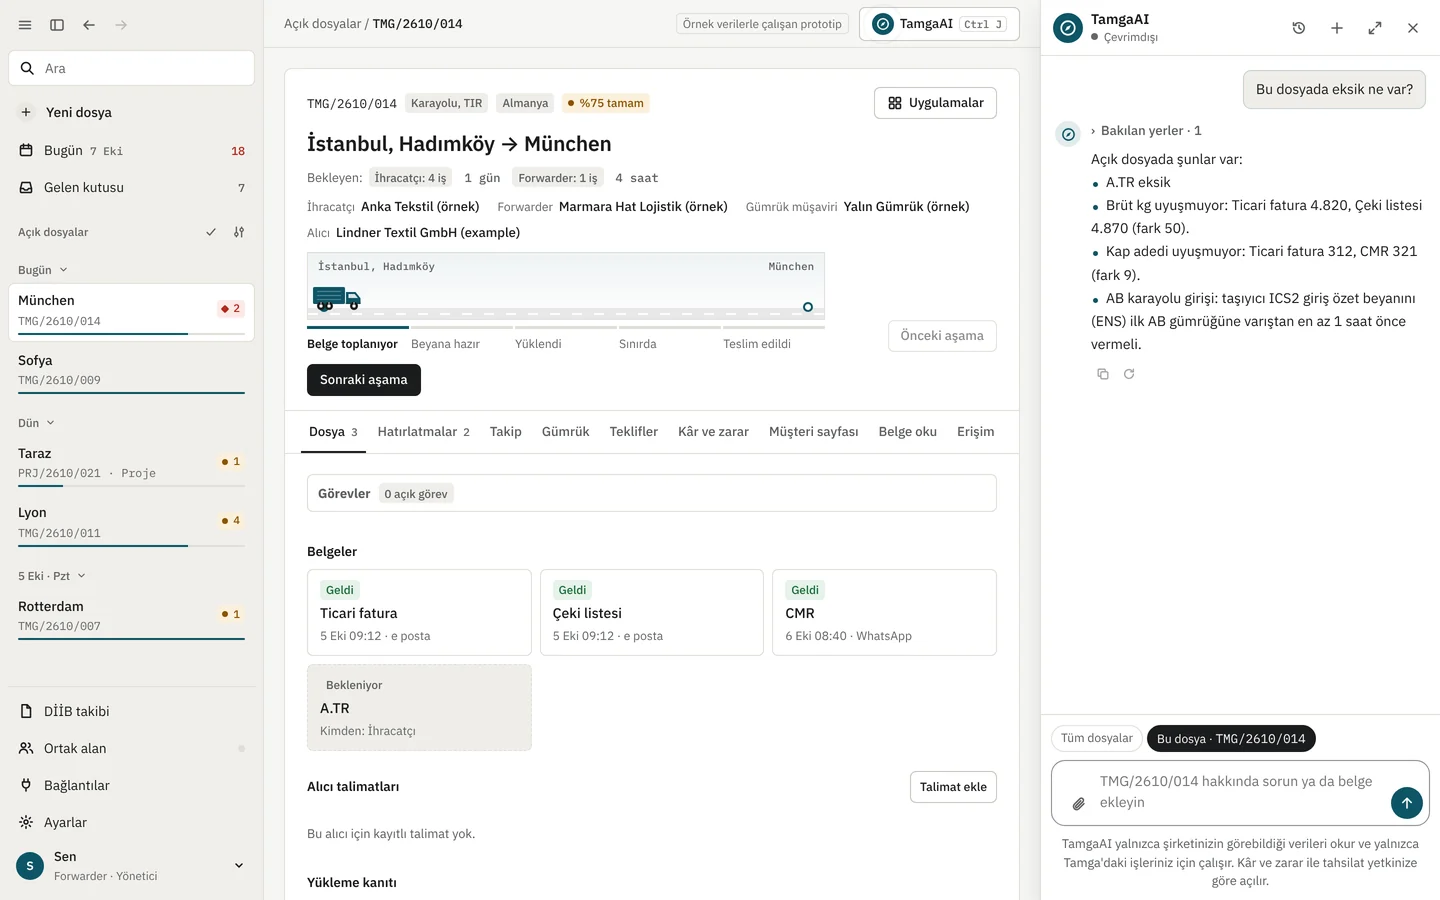
Task: Open DİİB takibi from the sidebar
Action: click(131, 711)
